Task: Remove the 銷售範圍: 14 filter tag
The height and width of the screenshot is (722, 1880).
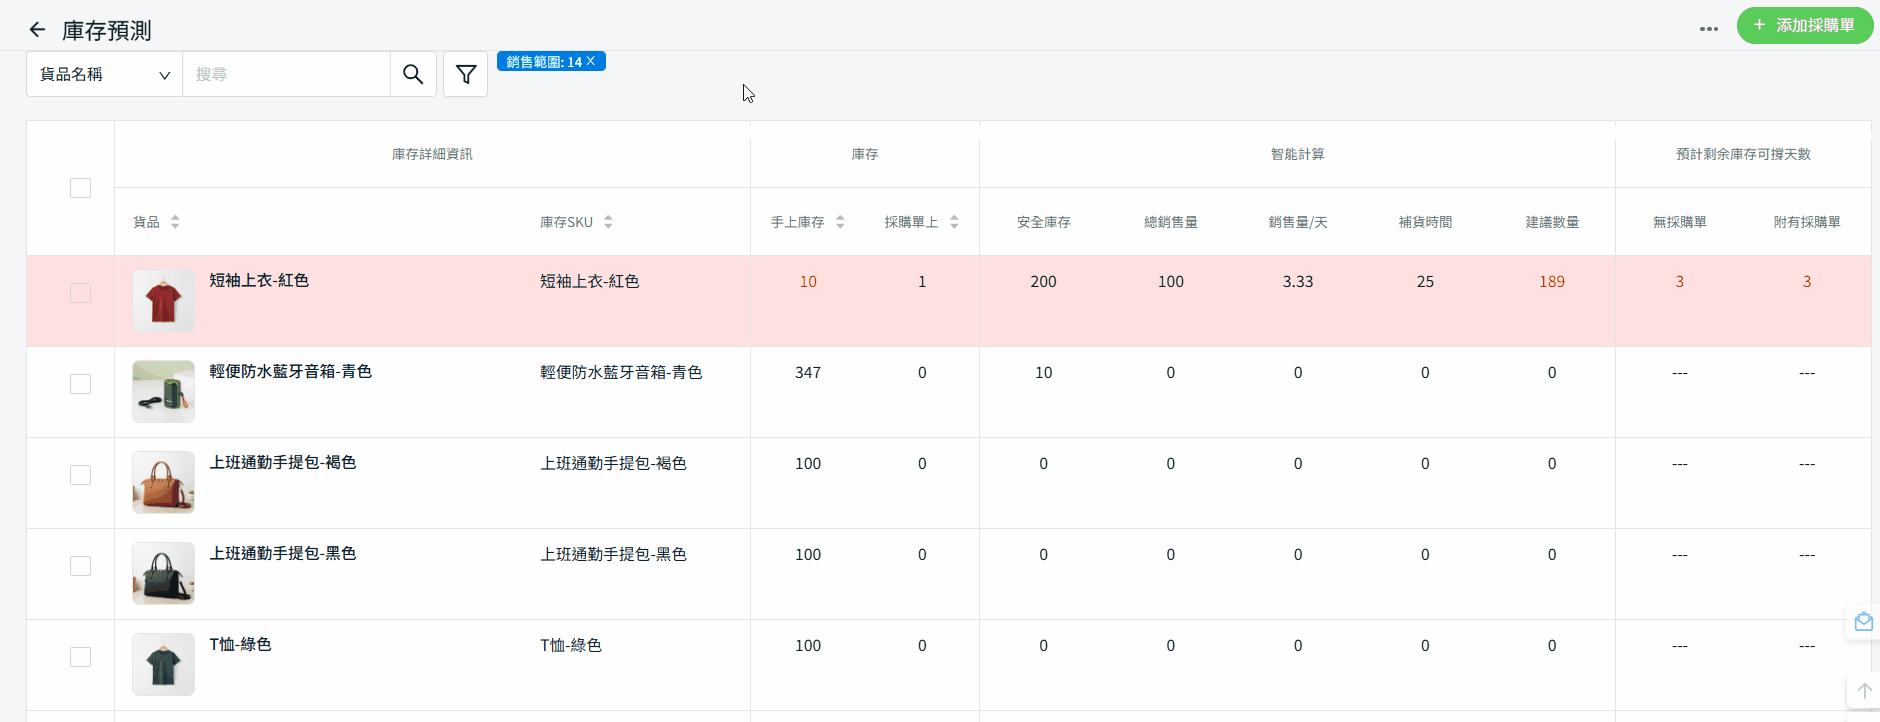Action: point(591,61)
